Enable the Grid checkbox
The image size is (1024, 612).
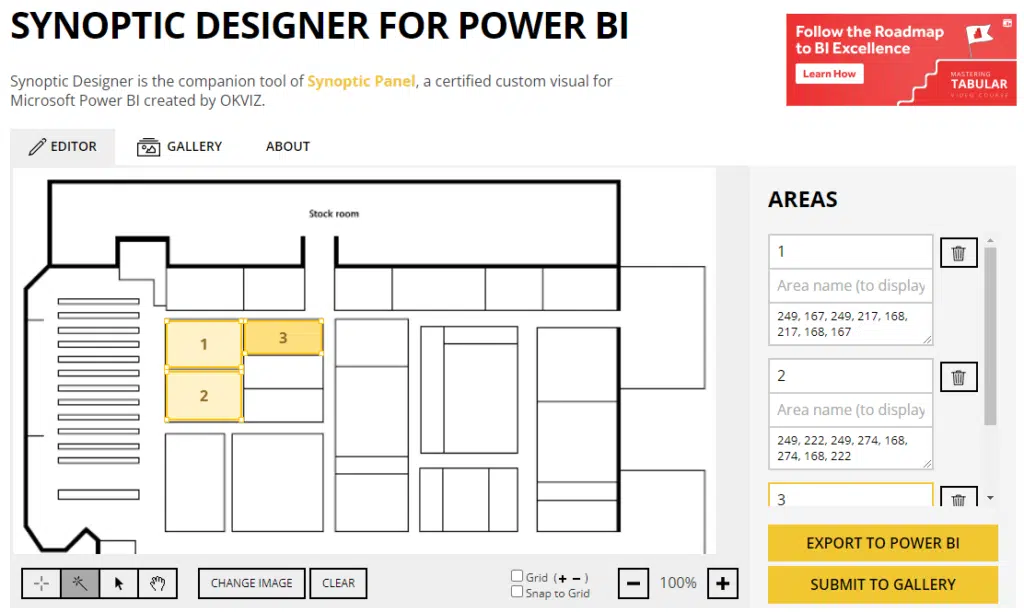[x=518, y=576]
